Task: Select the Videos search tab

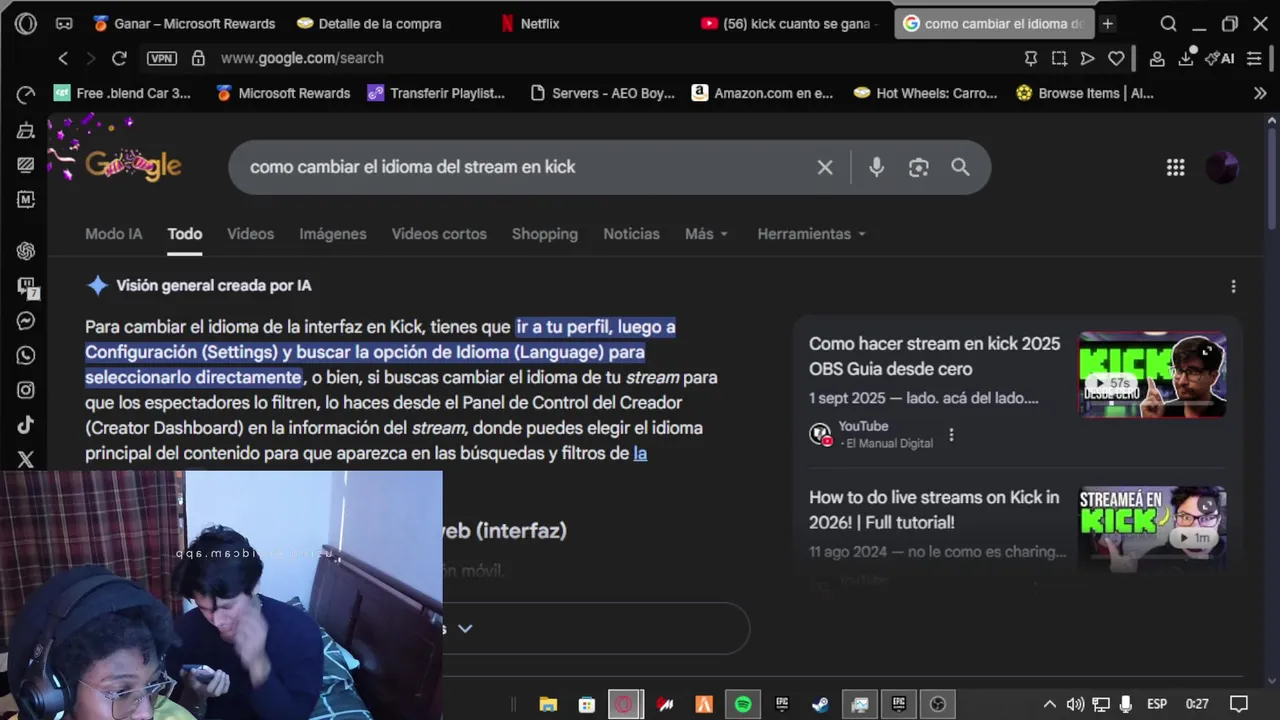Action: pyautogui.click(x=250, y=234)
